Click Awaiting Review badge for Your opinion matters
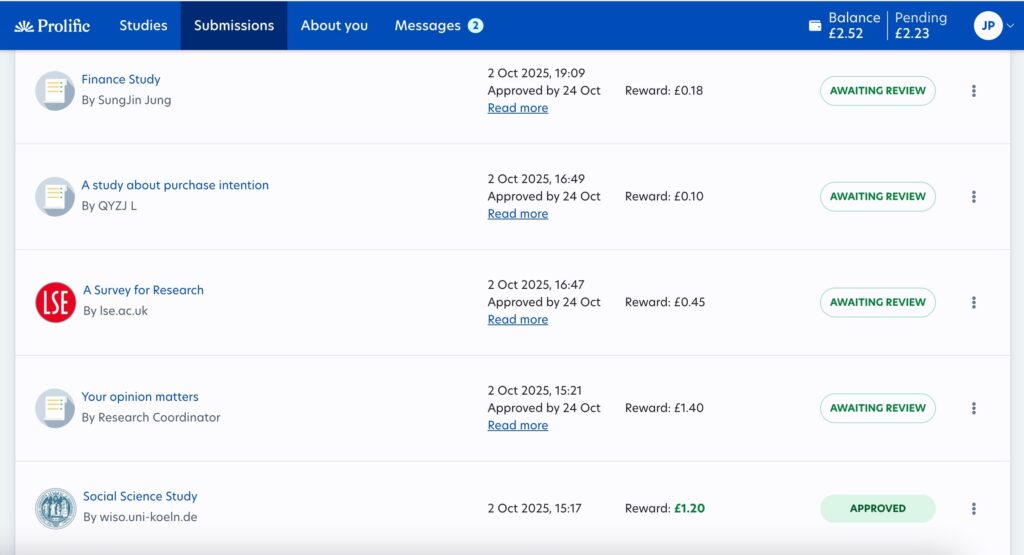This screenshot has height=555, width=1024. (877, 408)
